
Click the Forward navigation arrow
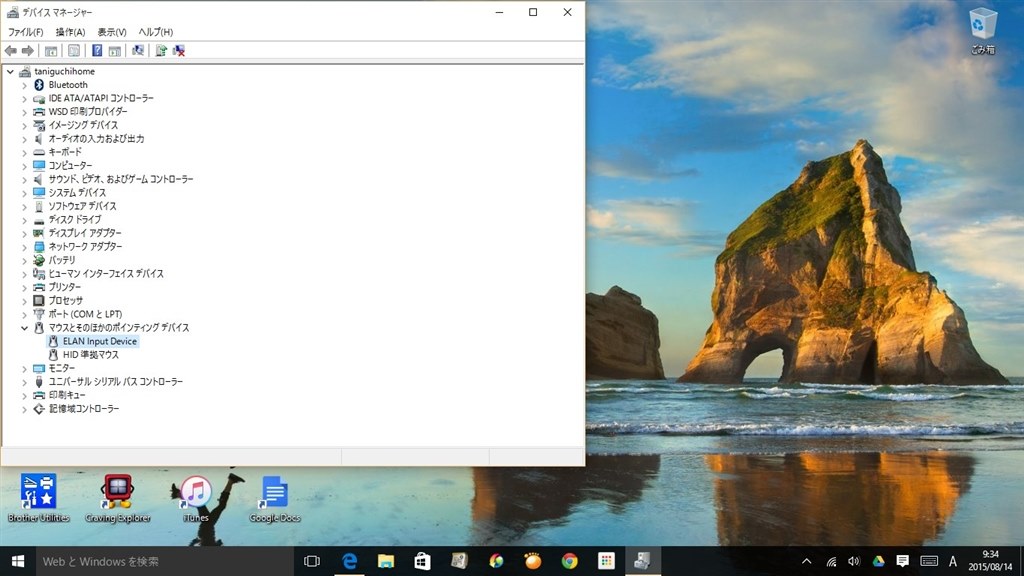click(26, 49)
